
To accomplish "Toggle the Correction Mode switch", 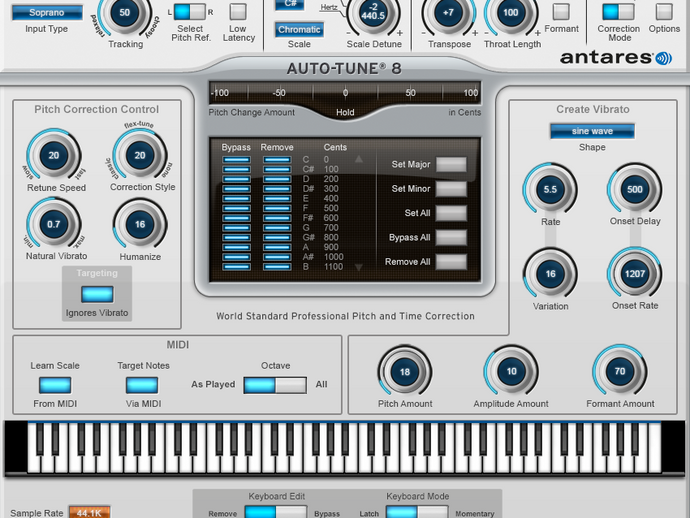I will [618, 12].
